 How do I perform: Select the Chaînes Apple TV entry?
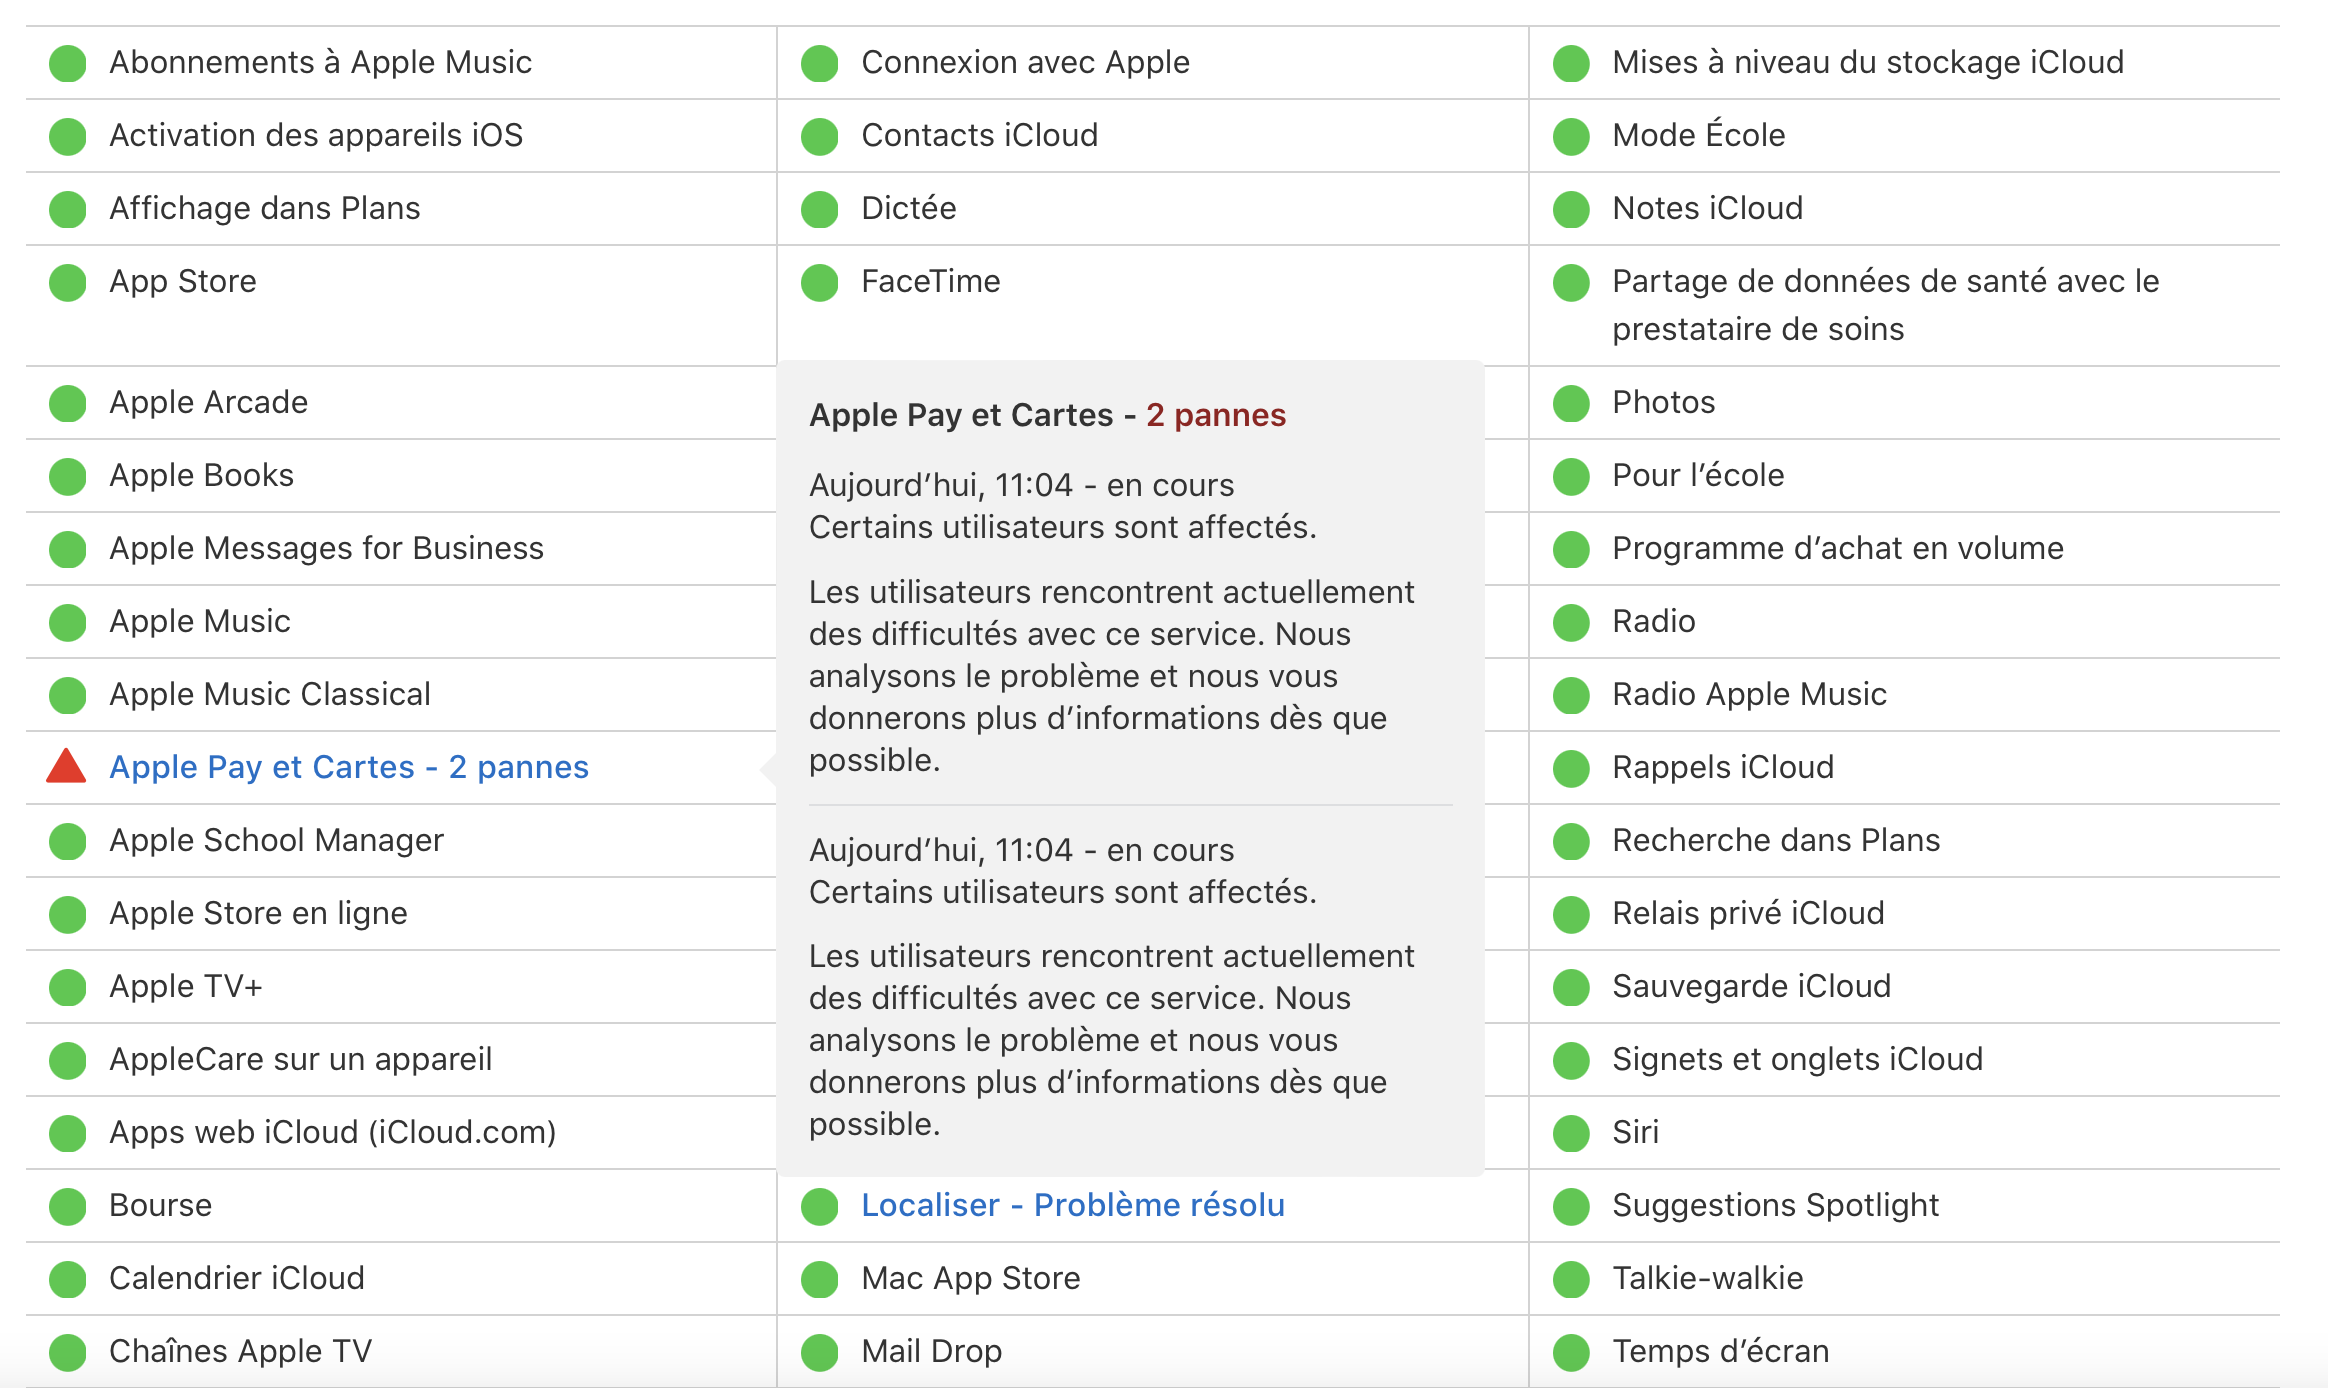pos(241,1351)
